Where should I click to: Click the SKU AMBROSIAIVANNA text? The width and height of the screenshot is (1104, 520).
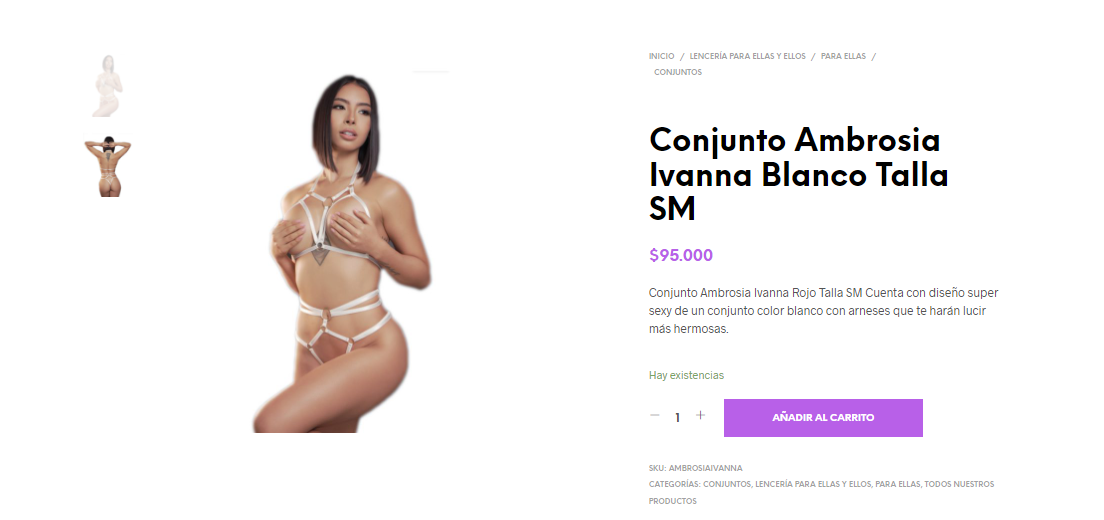tap(695, 468)
